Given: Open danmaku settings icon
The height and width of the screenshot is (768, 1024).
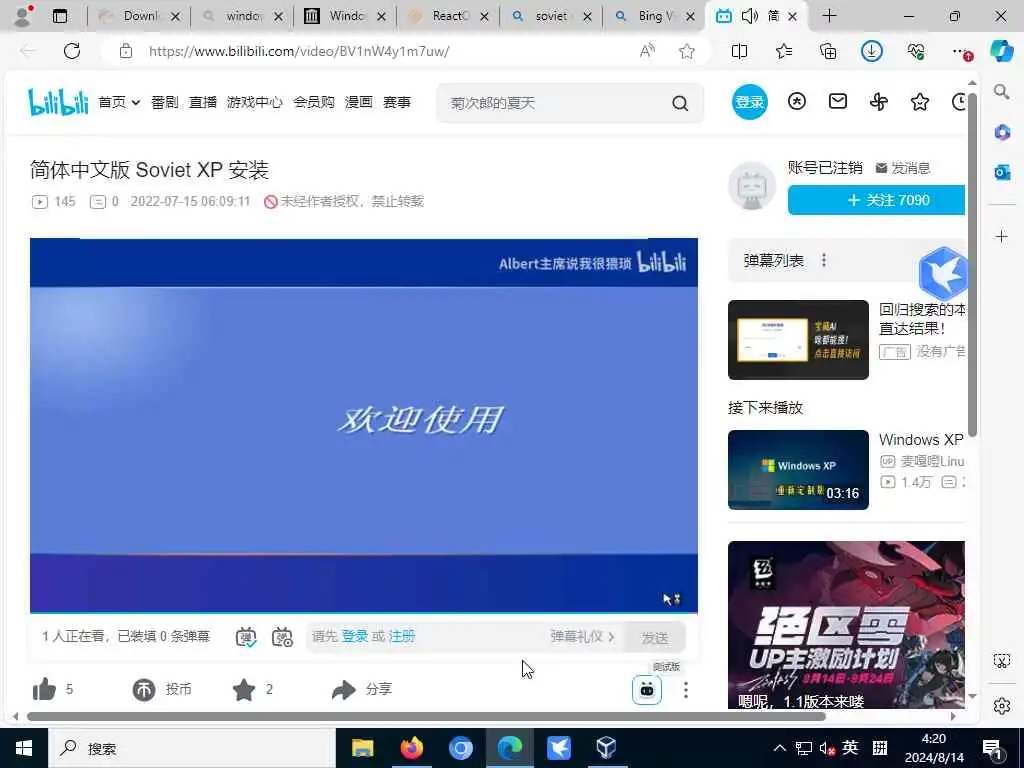Looking at the screenshot, I should 282,637.
